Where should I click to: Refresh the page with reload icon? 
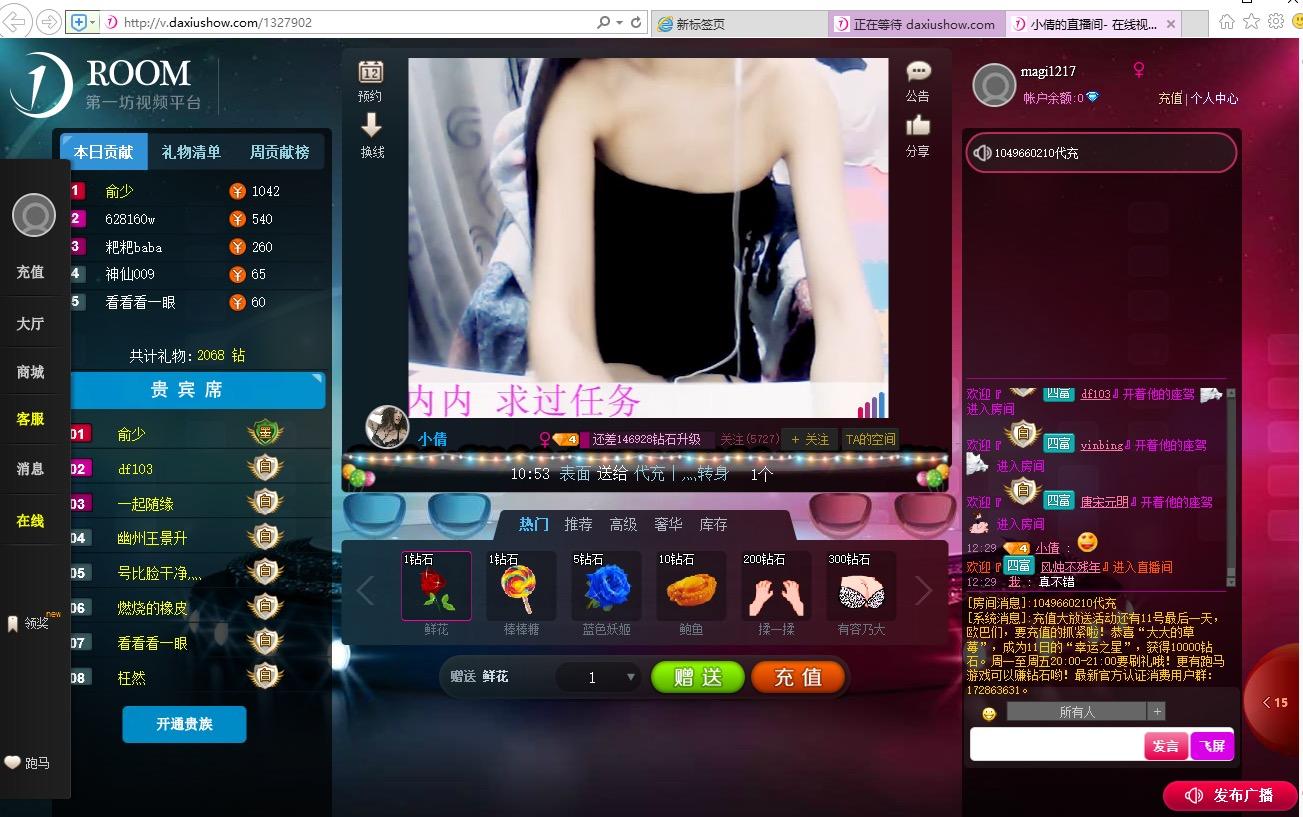(636, 22)
